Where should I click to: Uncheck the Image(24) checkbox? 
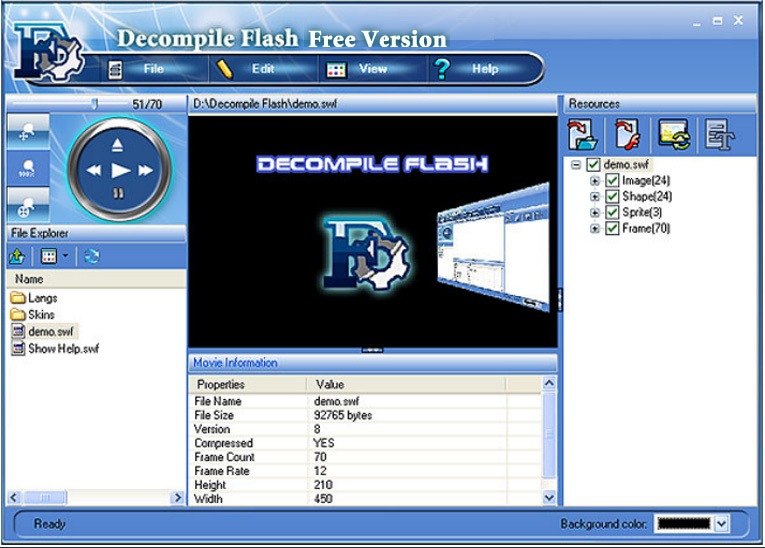coord(612,181)
